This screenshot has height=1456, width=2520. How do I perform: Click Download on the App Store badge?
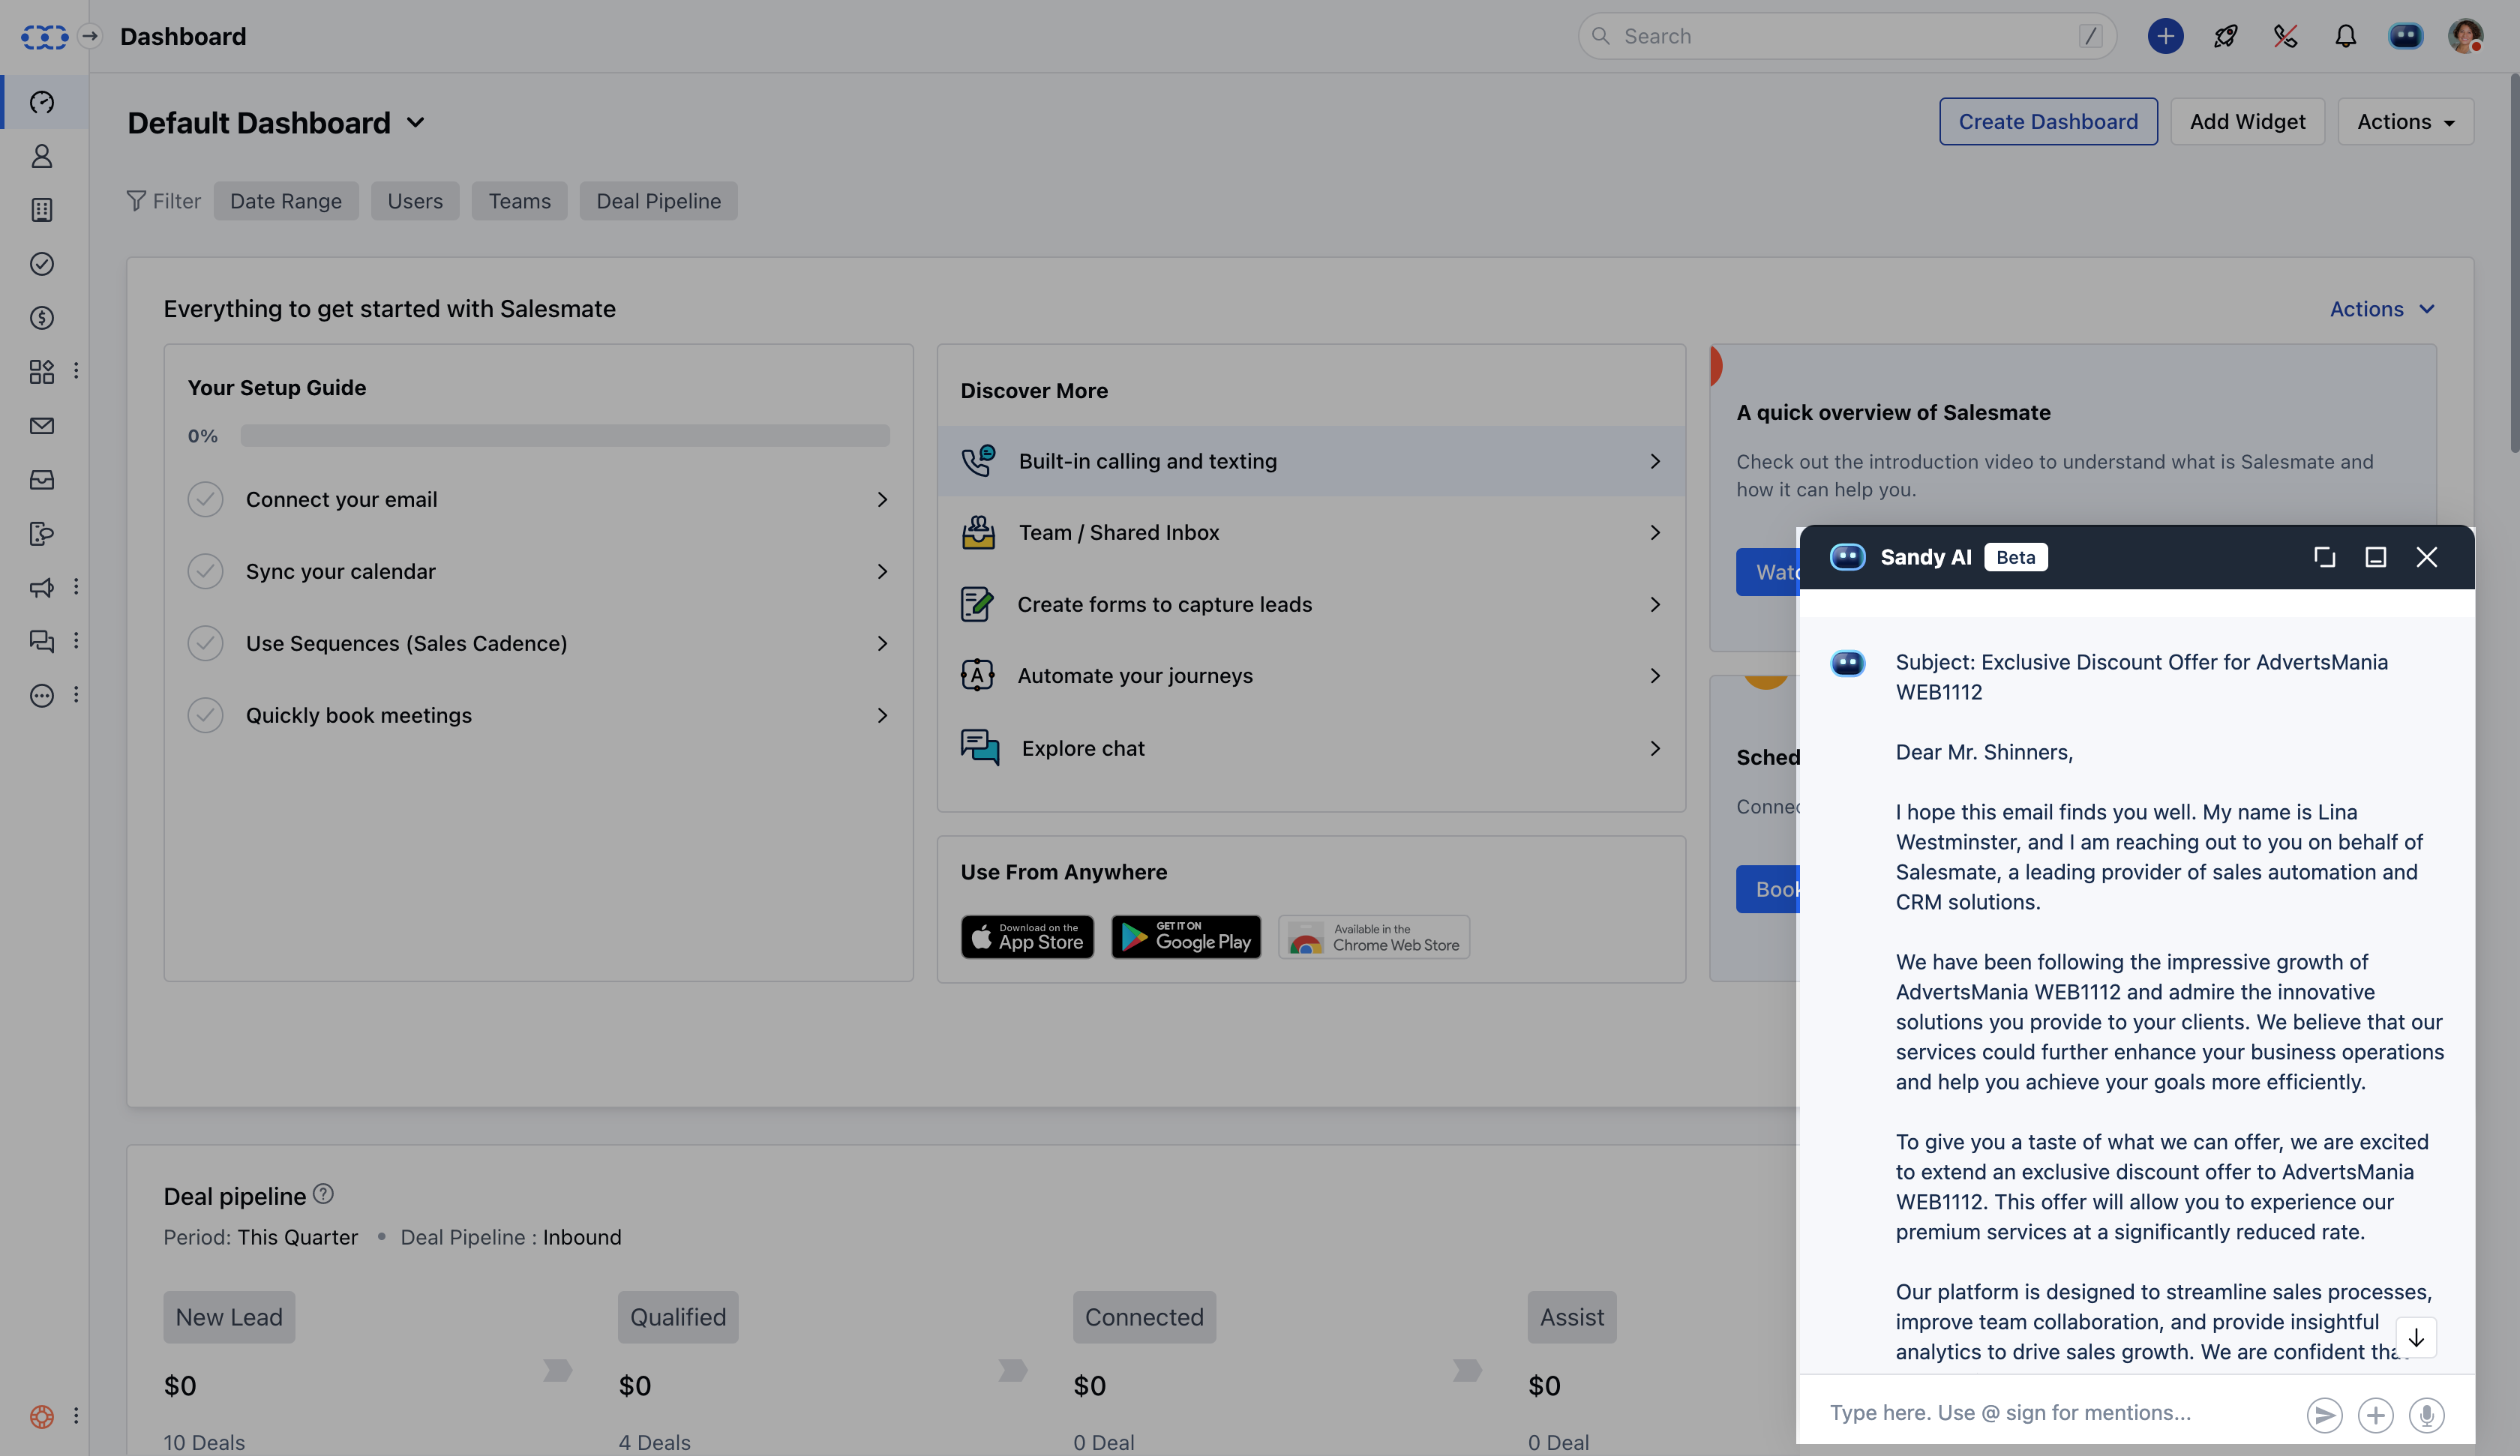coord(1027,937)
